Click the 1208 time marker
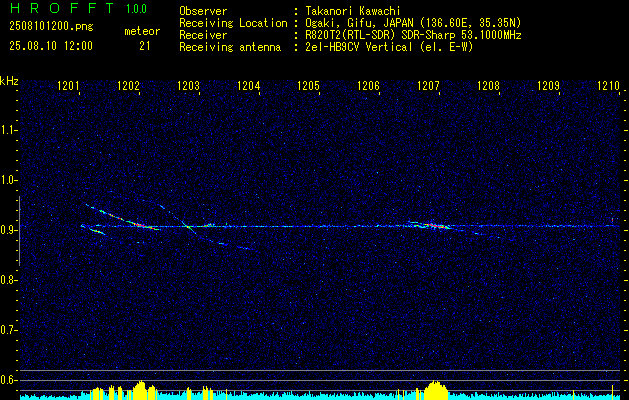Screen dimensions: 629x400 (489, 85)
